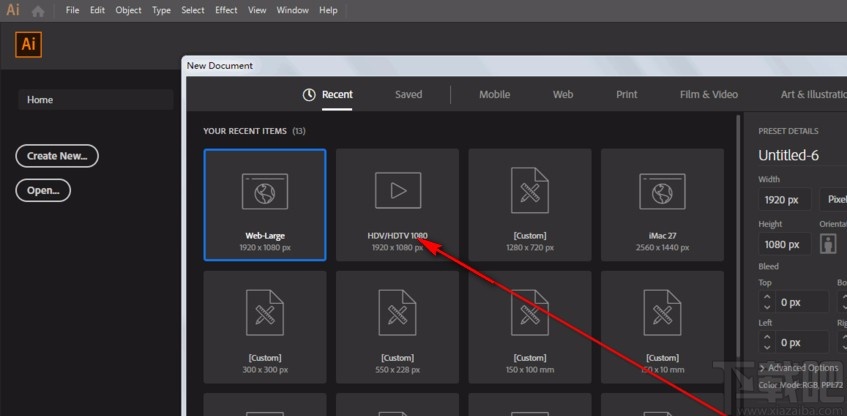Open the Pixels units dropdown

tap(833, 199)
